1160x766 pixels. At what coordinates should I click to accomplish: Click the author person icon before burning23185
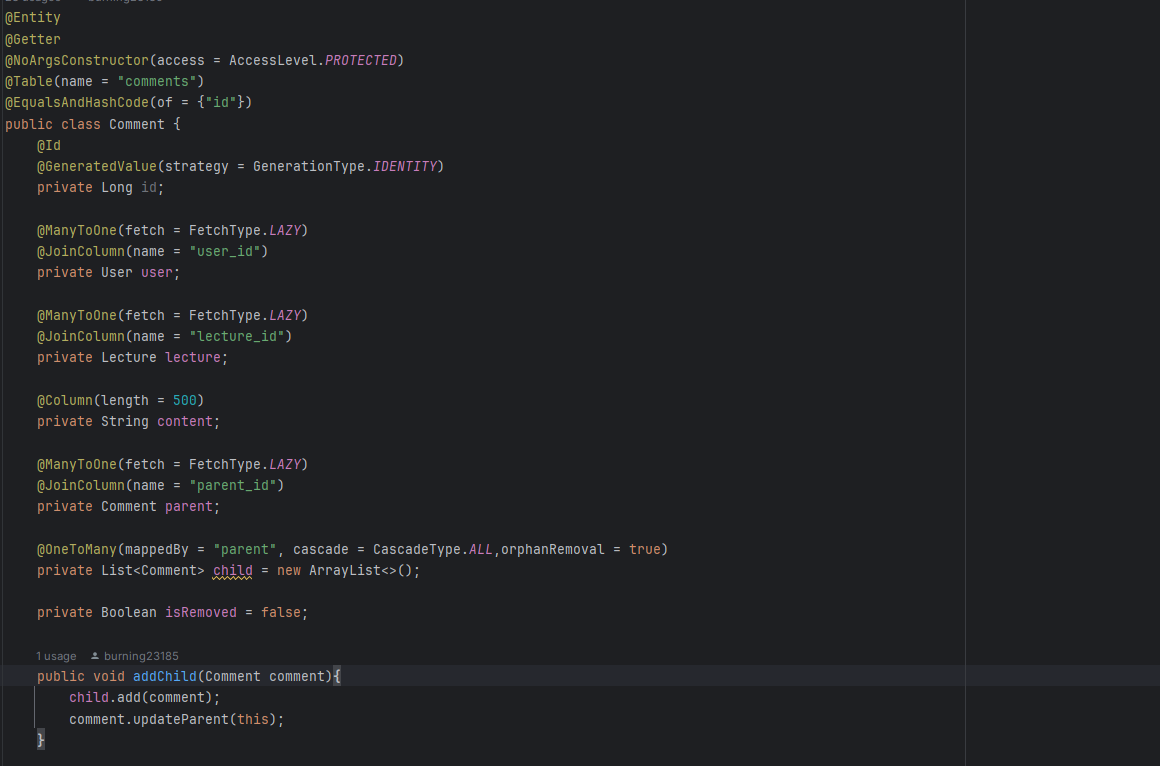tap(95, 656)
